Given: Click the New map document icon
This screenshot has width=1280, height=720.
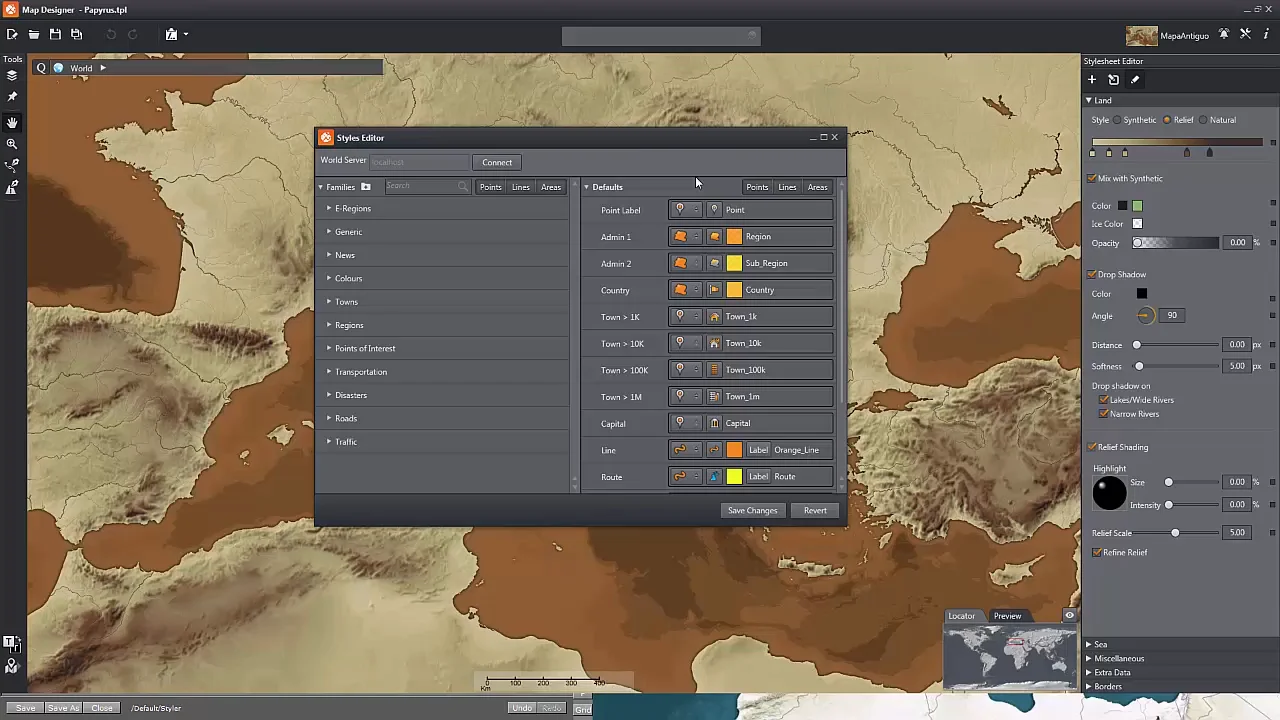Looking at the screenshot, I should point(12,35).
